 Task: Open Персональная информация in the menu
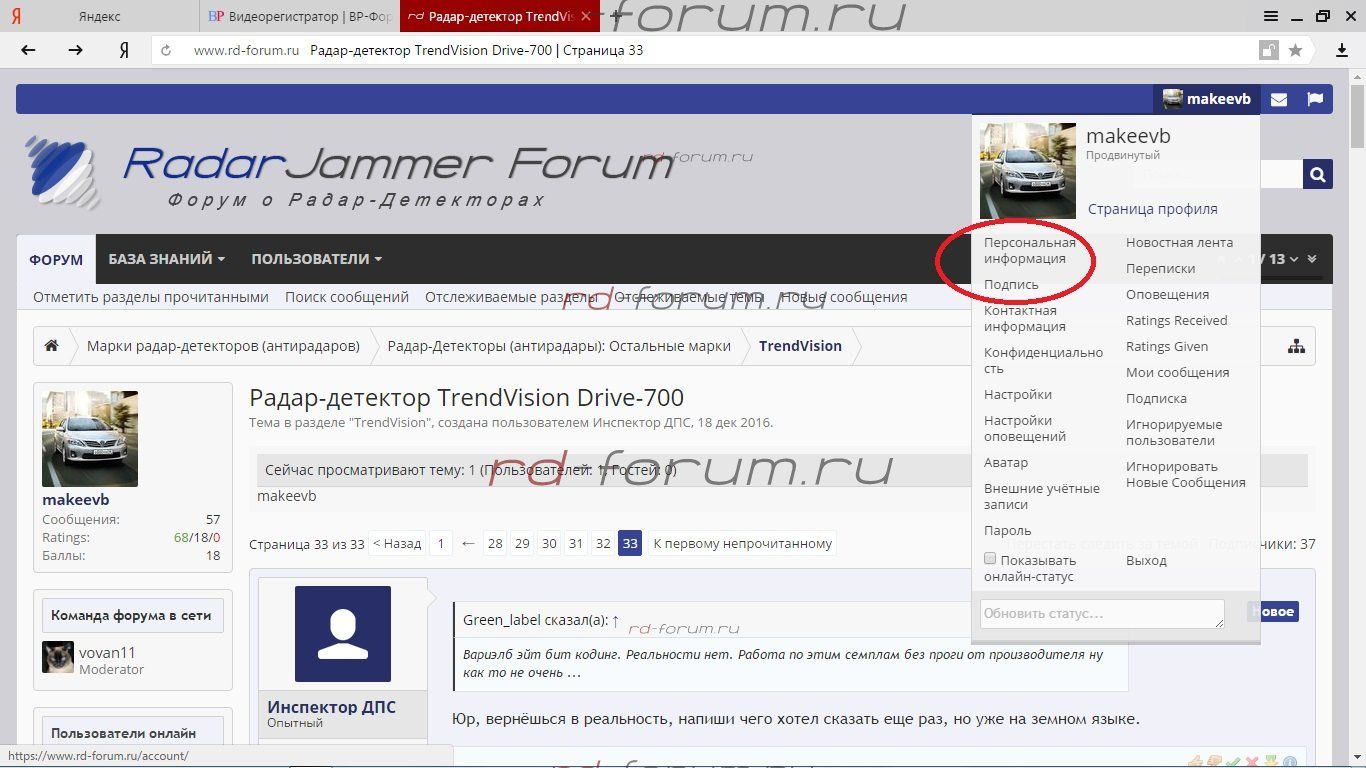coord(1030,250)
